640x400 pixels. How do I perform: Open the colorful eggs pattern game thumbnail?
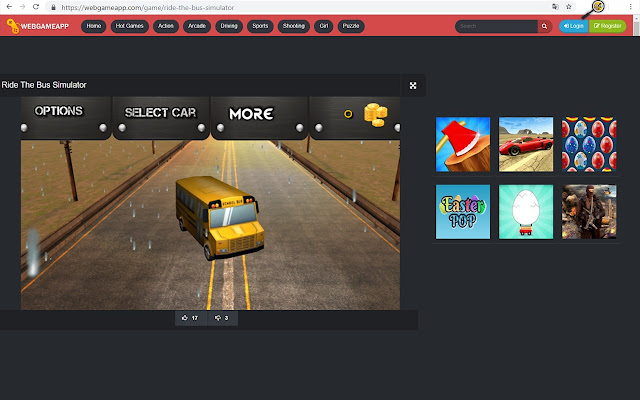pyautogui.click(x=589, y=144)
